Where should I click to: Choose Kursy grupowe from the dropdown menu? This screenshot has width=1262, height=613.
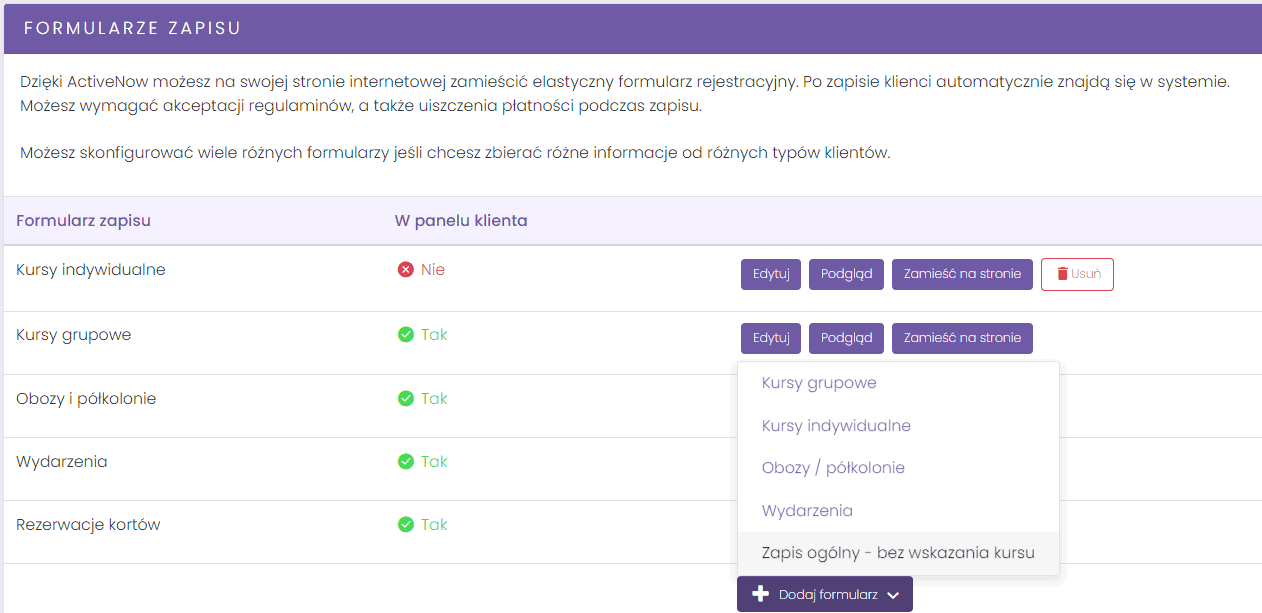898,383
